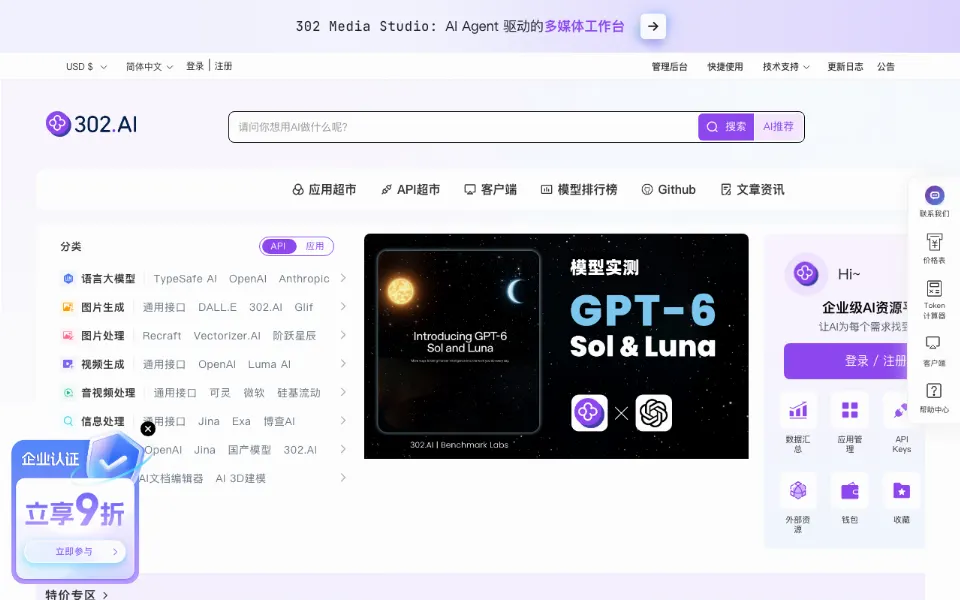
Task: Open the 更新日志 link
Action: point(845,67)
